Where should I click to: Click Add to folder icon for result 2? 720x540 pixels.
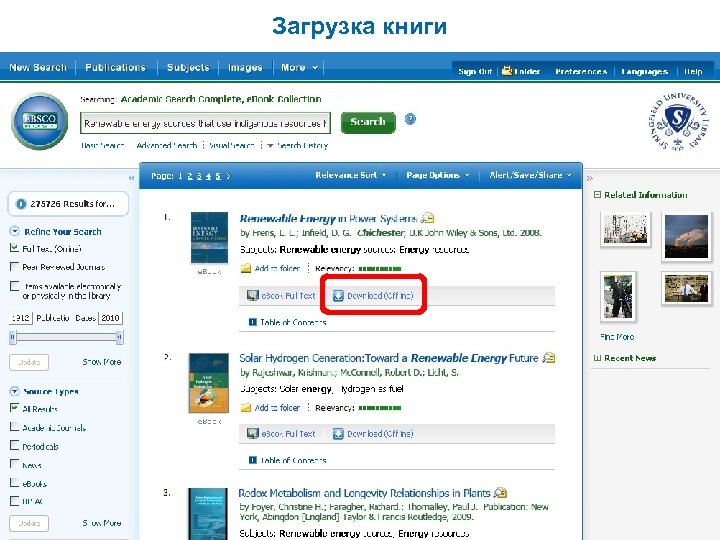[x=246, y=407]
